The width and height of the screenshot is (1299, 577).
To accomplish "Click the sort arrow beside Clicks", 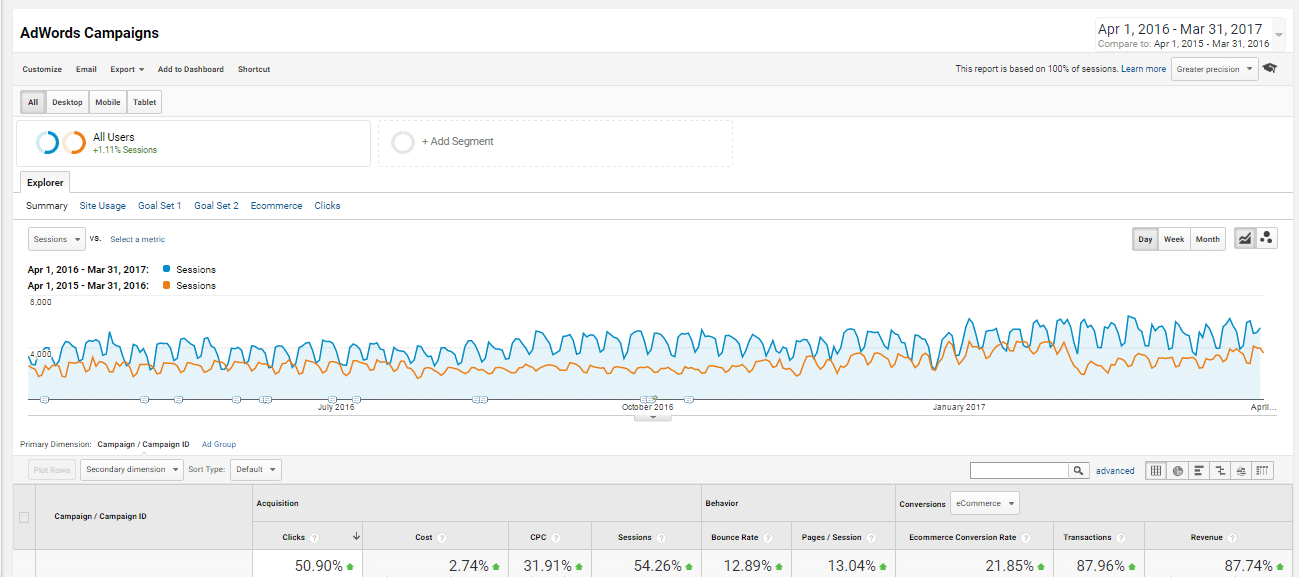I will coord(357,537).
